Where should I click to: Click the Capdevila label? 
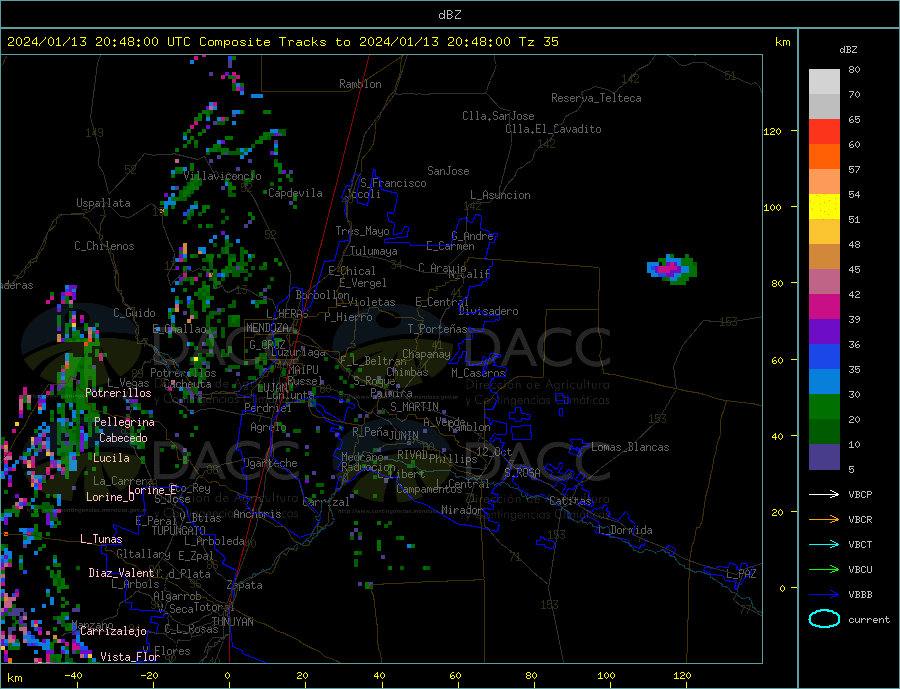click(x=295, y=193)
